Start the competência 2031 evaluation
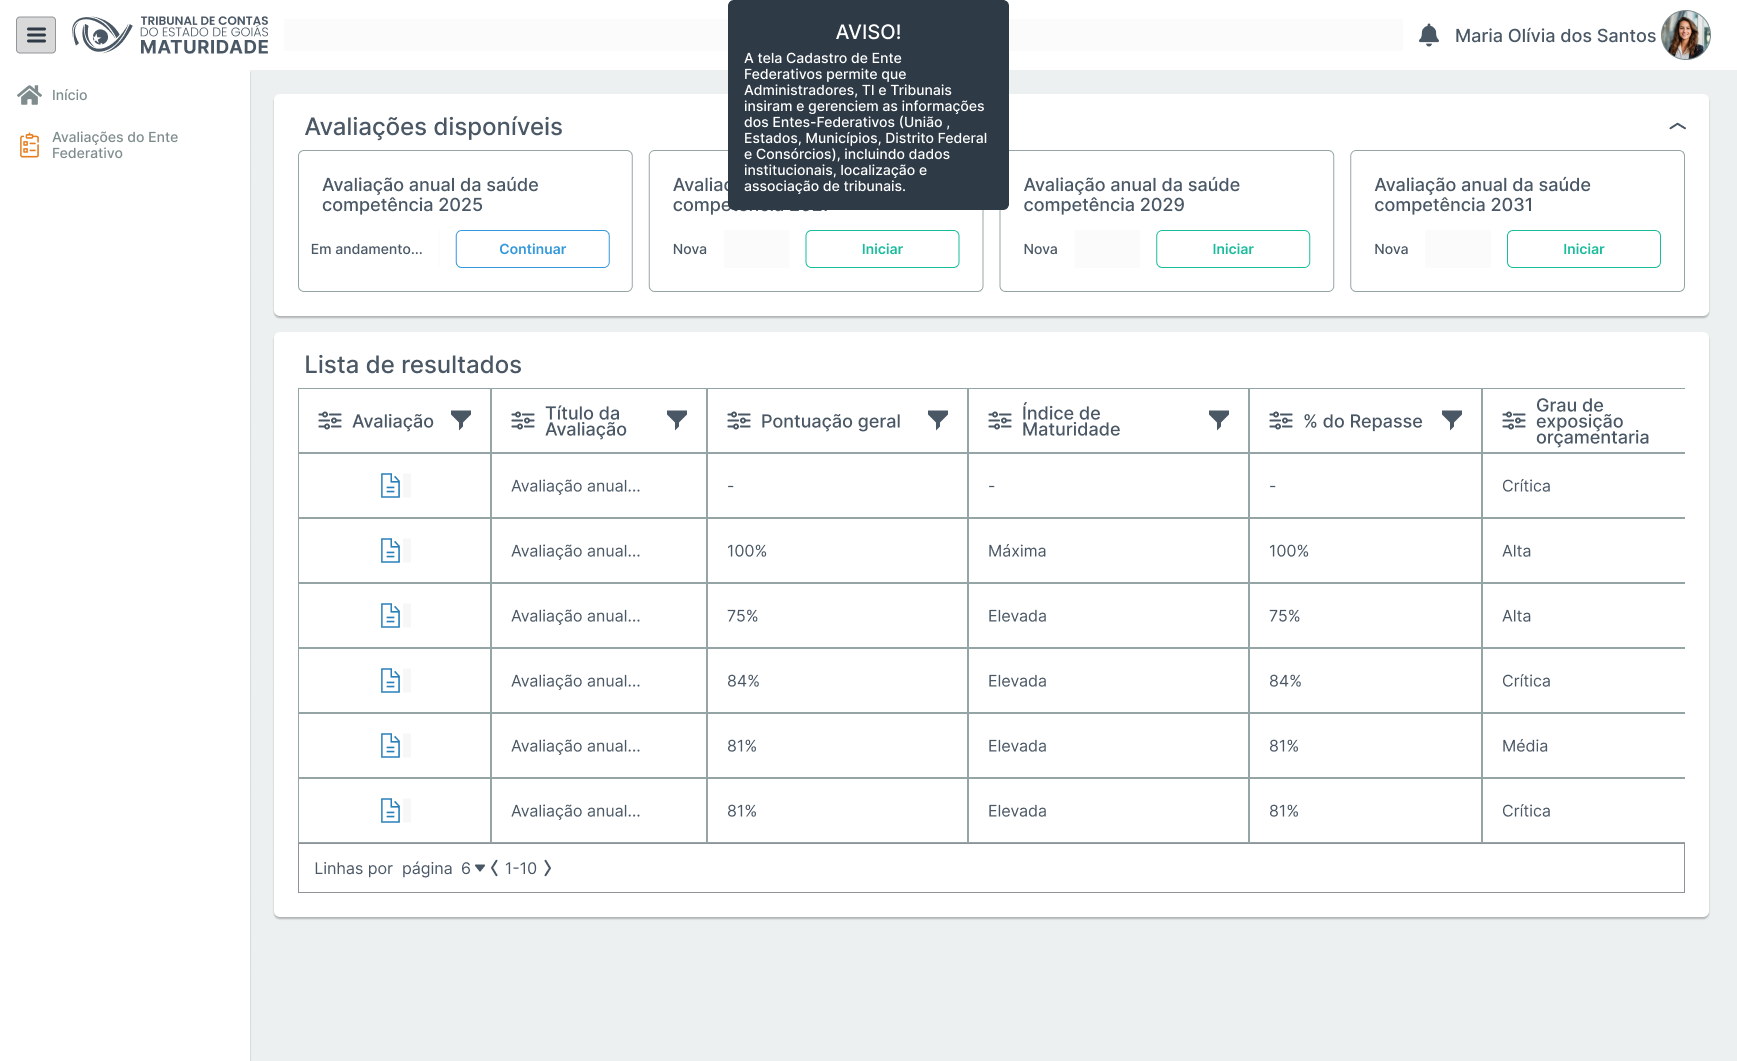This screenshot has width=1737, height=1061. [x=1583, y=249]
